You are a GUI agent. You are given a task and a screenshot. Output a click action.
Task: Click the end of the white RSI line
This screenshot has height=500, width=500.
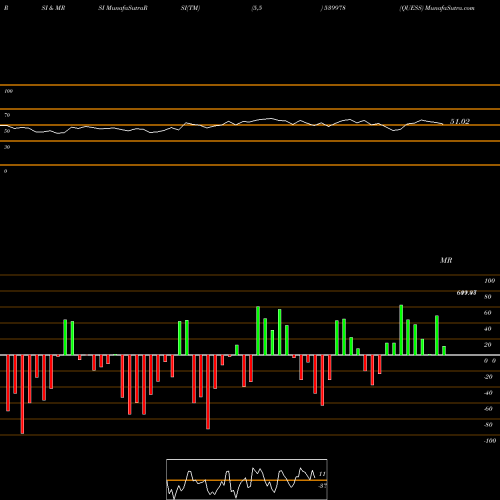point(443,124)
